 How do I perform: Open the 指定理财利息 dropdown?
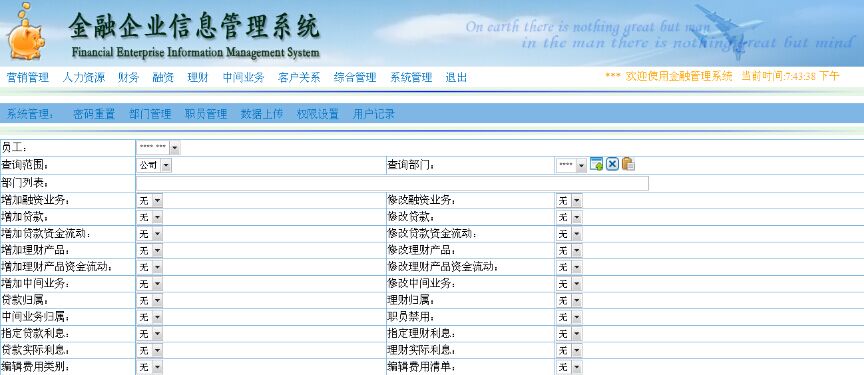pyautogui.click(x=569, y=334)
